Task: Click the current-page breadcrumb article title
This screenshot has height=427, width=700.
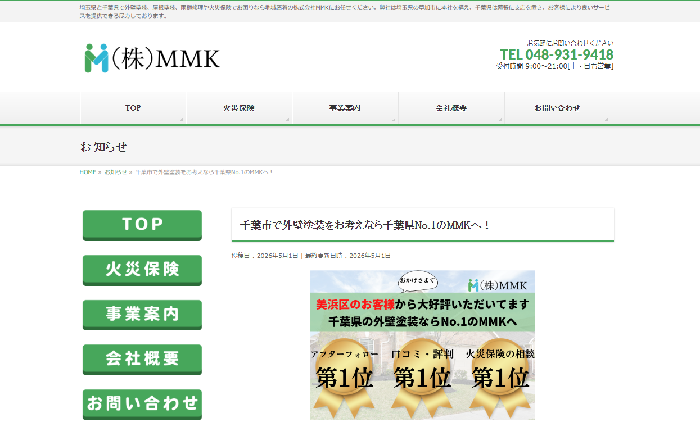Action: [x=204, y=172]
